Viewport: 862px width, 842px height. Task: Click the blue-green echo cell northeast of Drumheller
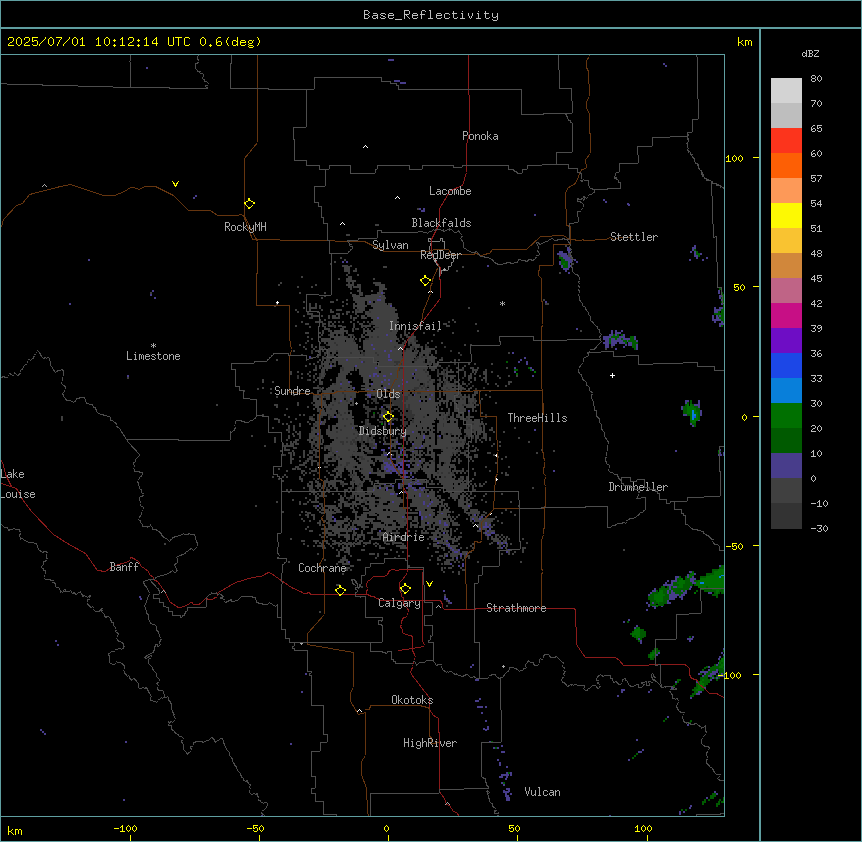point(692,412)
